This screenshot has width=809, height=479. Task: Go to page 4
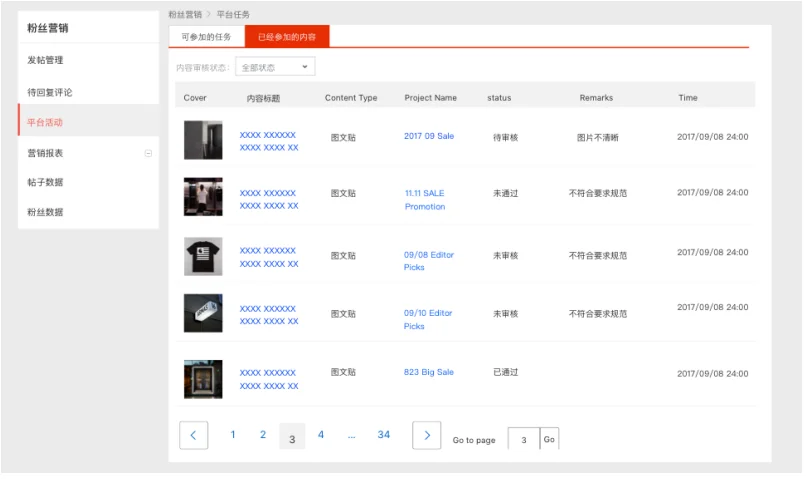[x=321, y=435]
